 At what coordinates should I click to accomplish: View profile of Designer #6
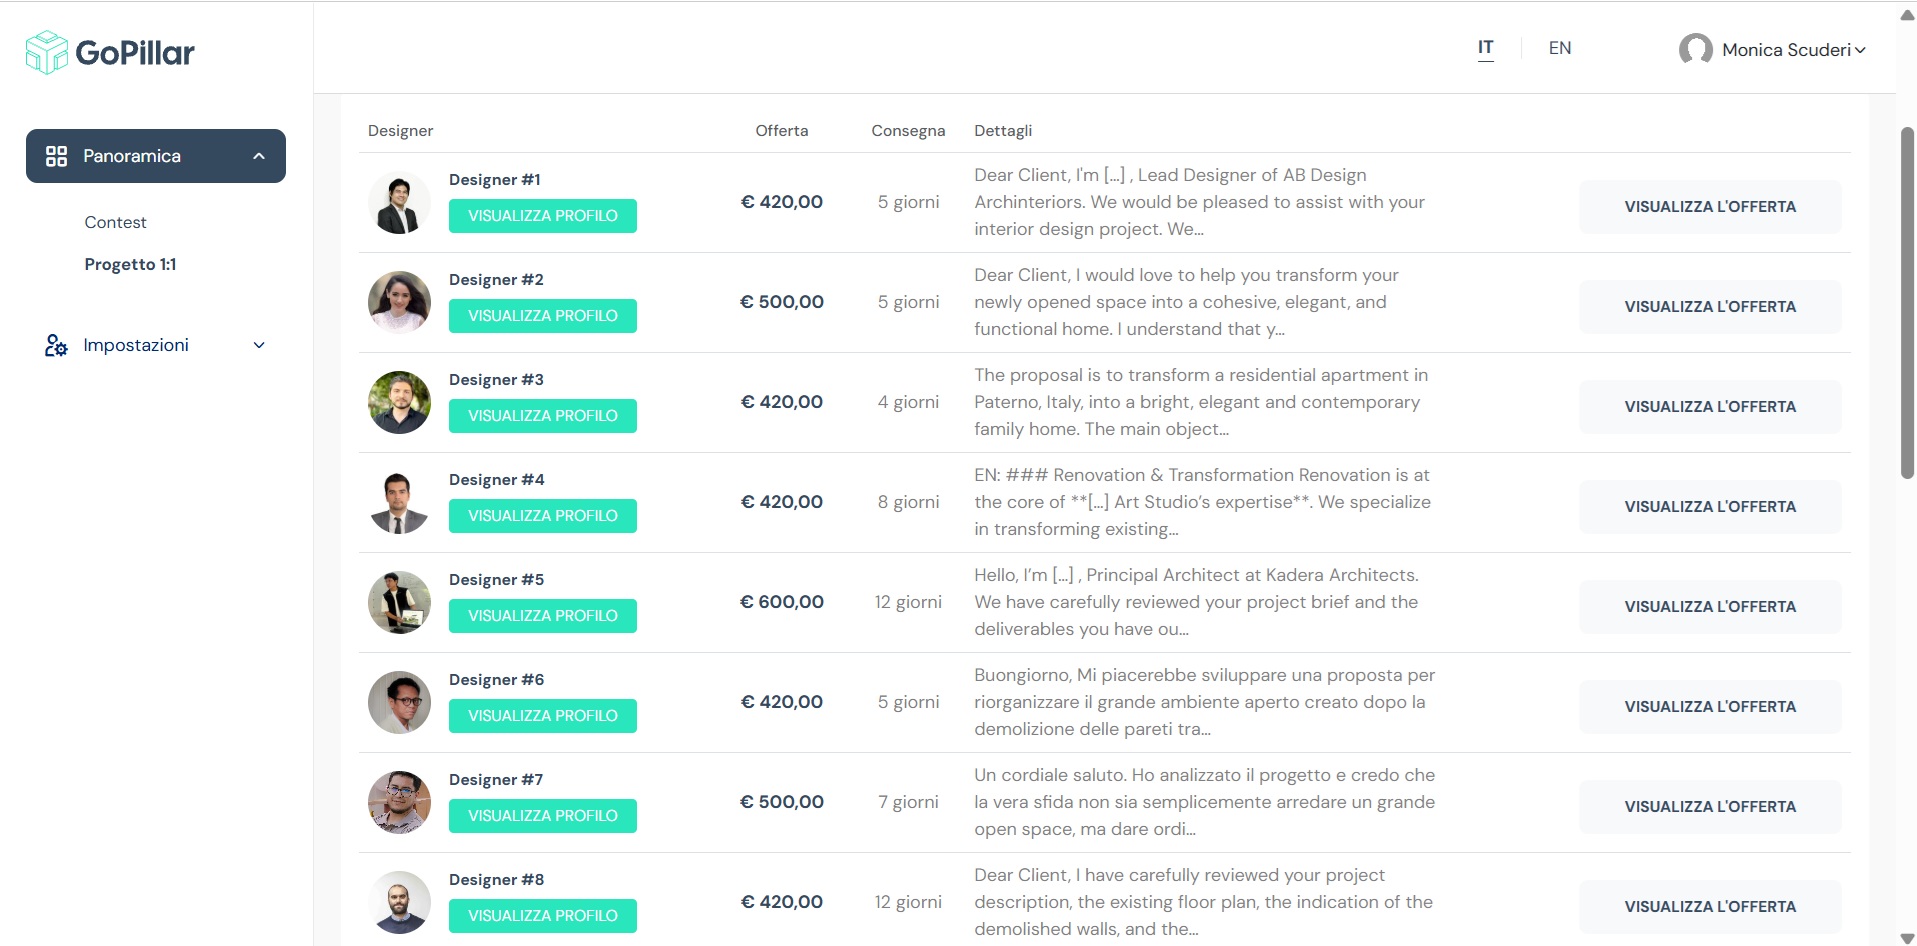543,716
